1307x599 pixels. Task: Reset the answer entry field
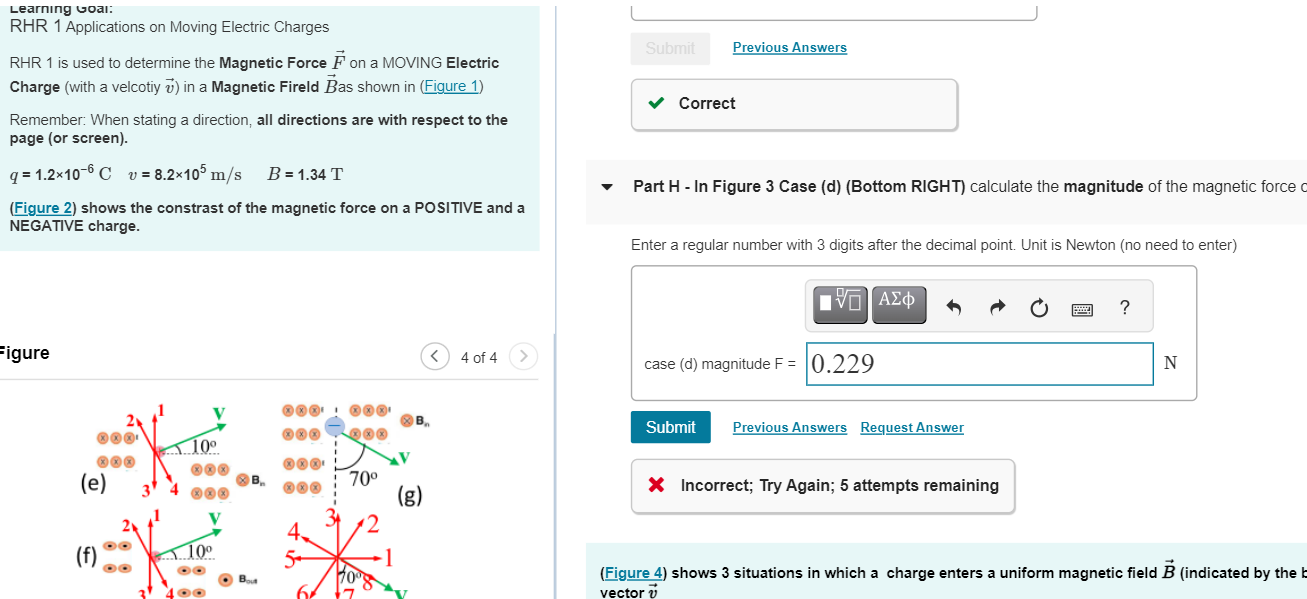click(1039, 308)
